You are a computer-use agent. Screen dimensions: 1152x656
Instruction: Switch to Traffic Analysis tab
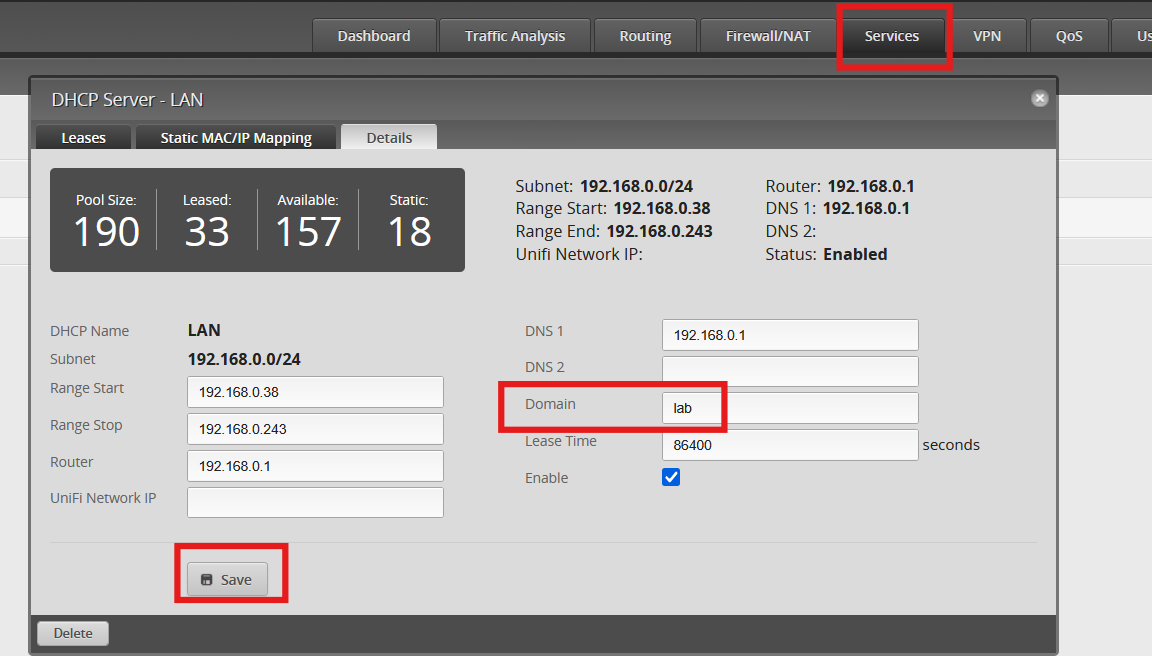coord(515,36)
